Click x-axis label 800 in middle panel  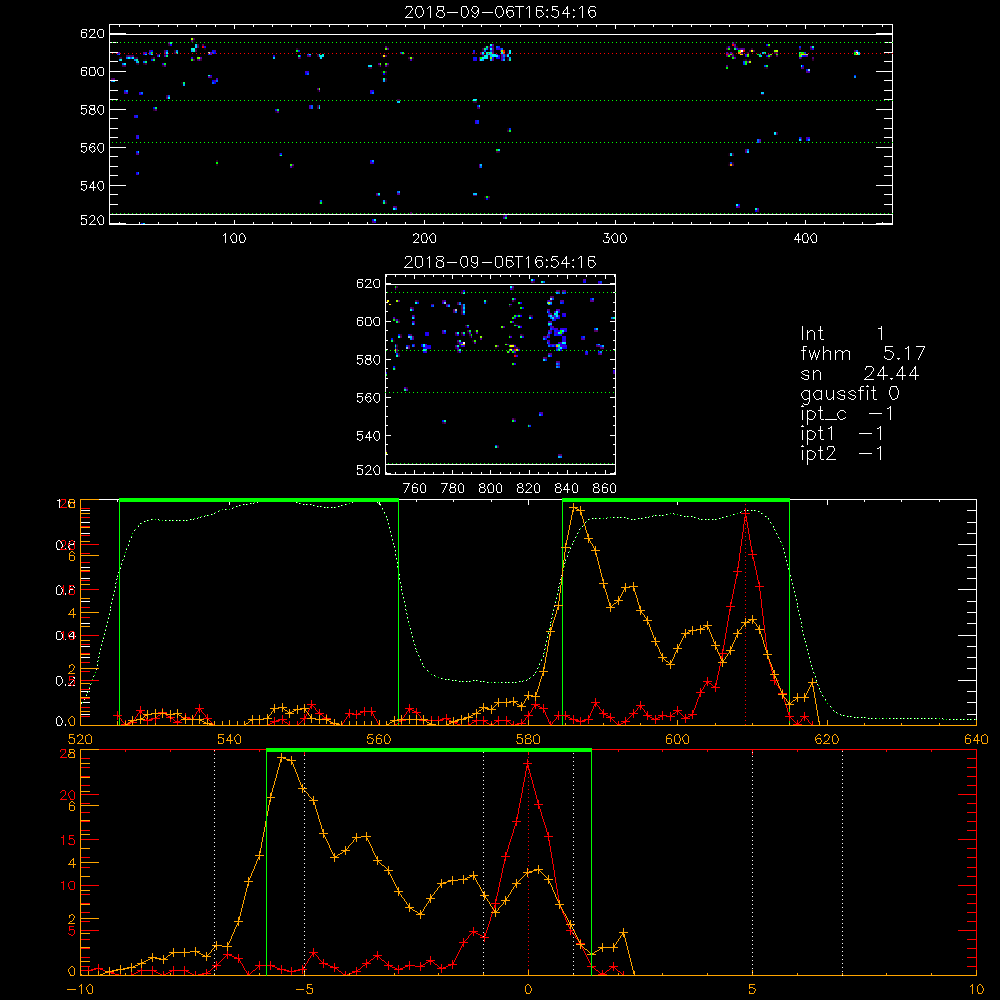tap(490, 489)
